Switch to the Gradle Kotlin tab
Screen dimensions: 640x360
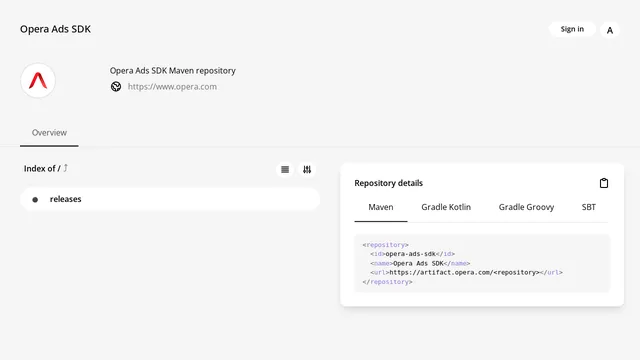pyautogui.click(x=446, y=207)
